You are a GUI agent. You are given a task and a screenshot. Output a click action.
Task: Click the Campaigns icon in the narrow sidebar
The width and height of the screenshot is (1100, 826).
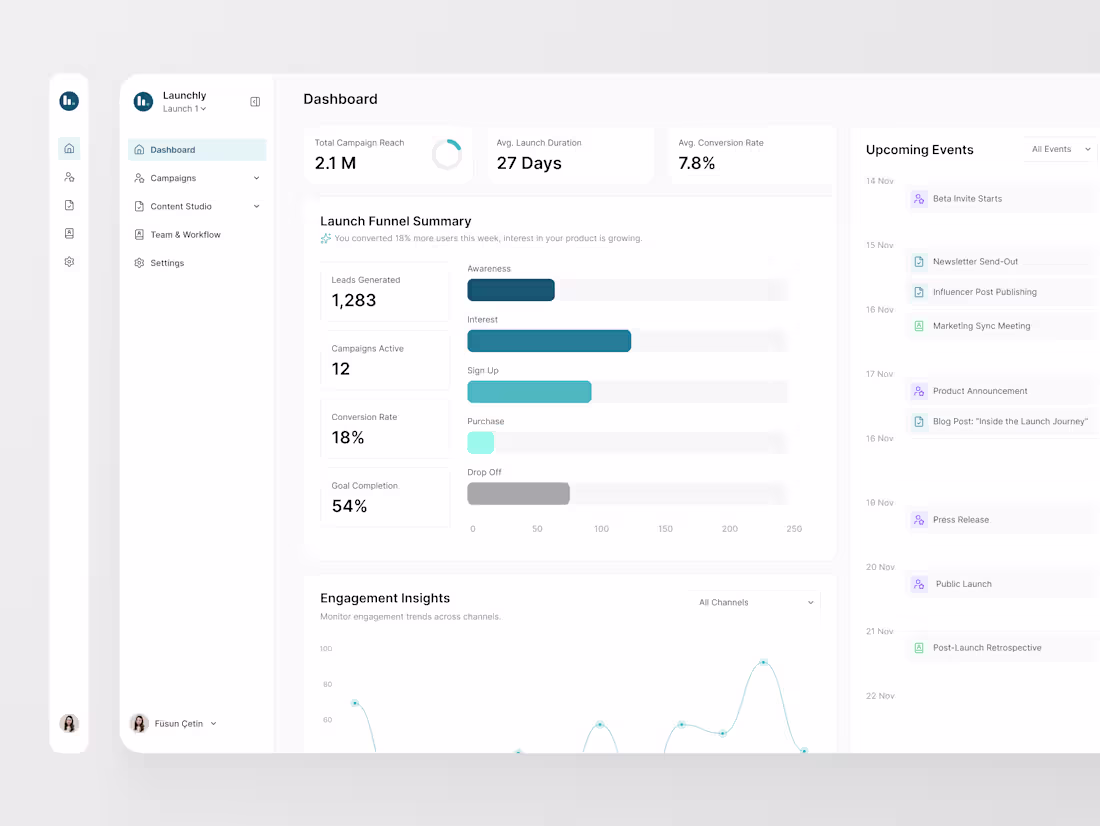pos(69,176)
